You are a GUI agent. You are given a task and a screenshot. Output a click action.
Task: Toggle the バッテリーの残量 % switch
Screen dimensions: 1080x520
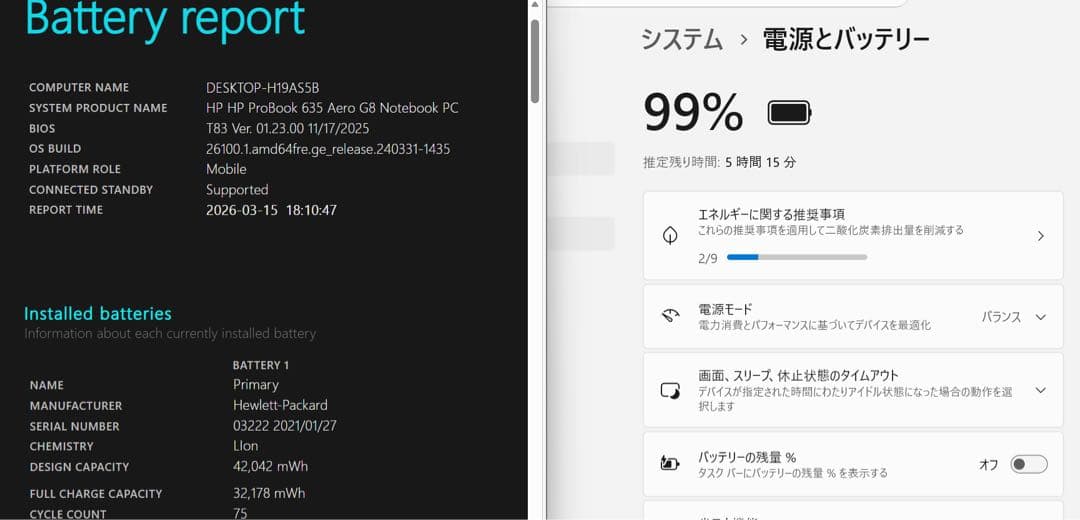click(1029, 464)
